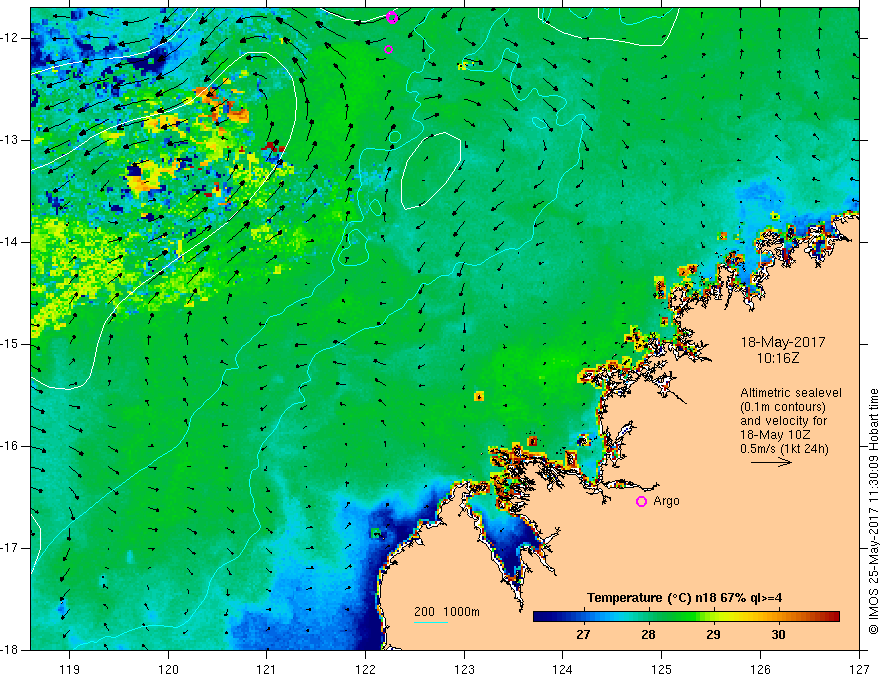880x680 pixels.
Task: Click the small magenta Argo float marker near -12
Action: click(388, 49)
